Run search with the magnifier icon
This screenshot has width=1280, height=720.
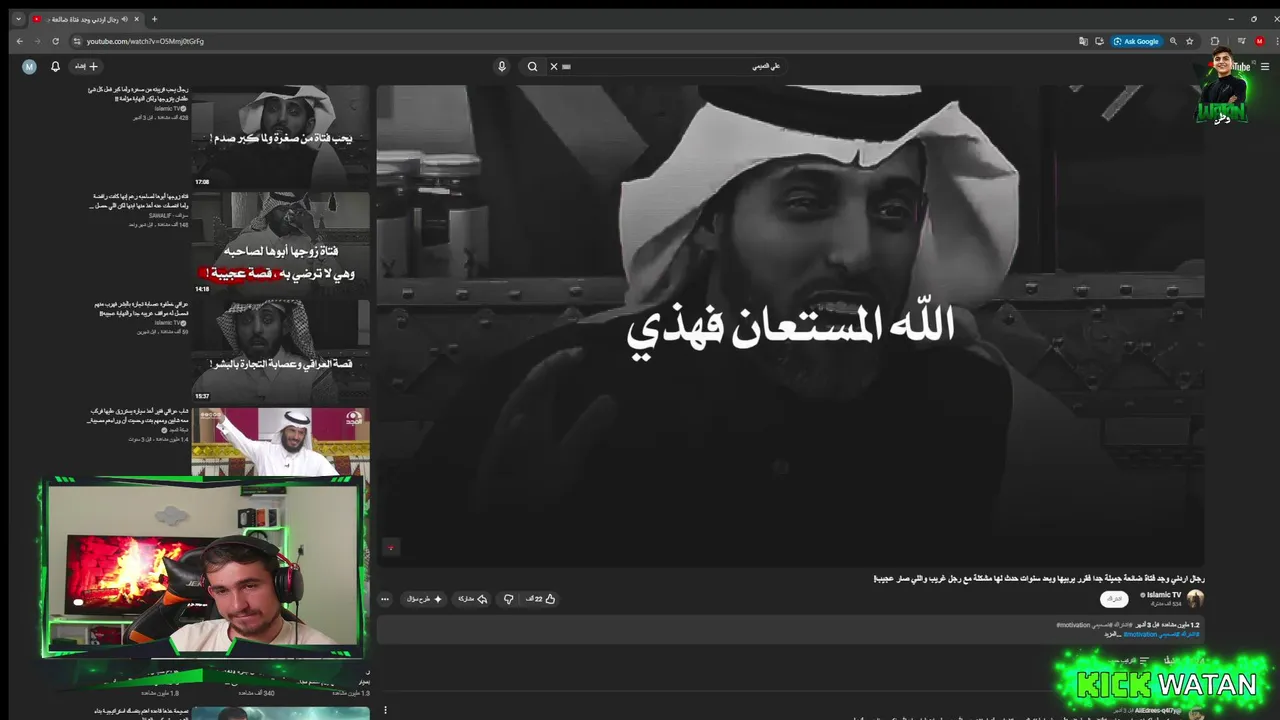[x=532, y=67]
